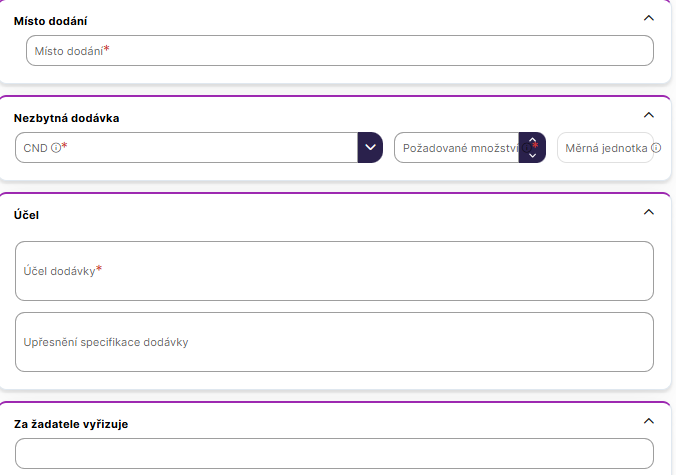This screenshot has width=676, height=475.
Task: Collapse the Nezbytná dodávka section
Action: pos(649,115)
